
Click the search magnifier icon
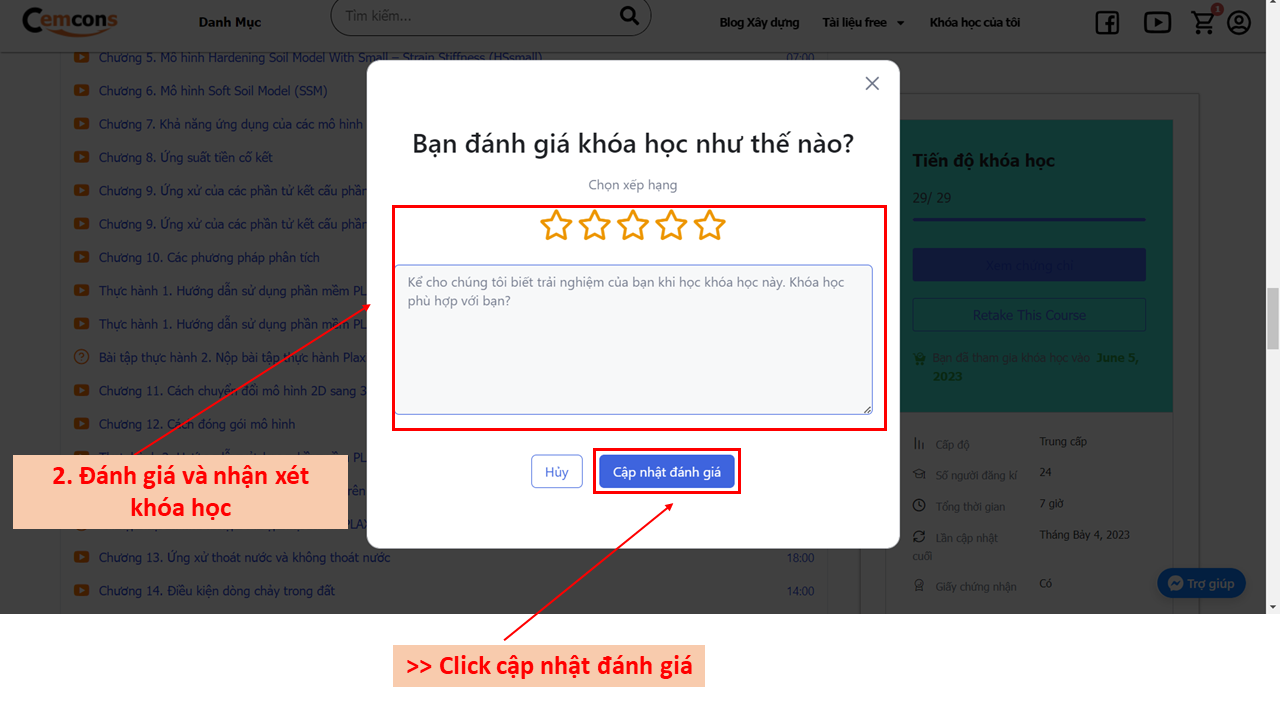coord(629,15)
